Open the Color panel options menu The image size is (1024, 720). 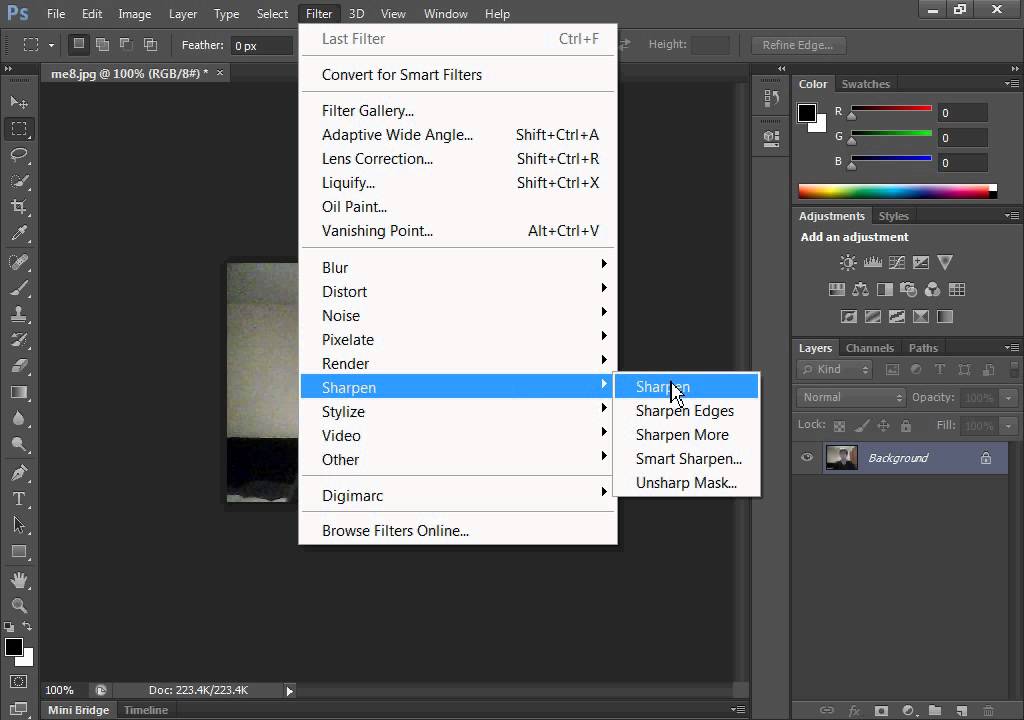click(x=1012, y=84)
